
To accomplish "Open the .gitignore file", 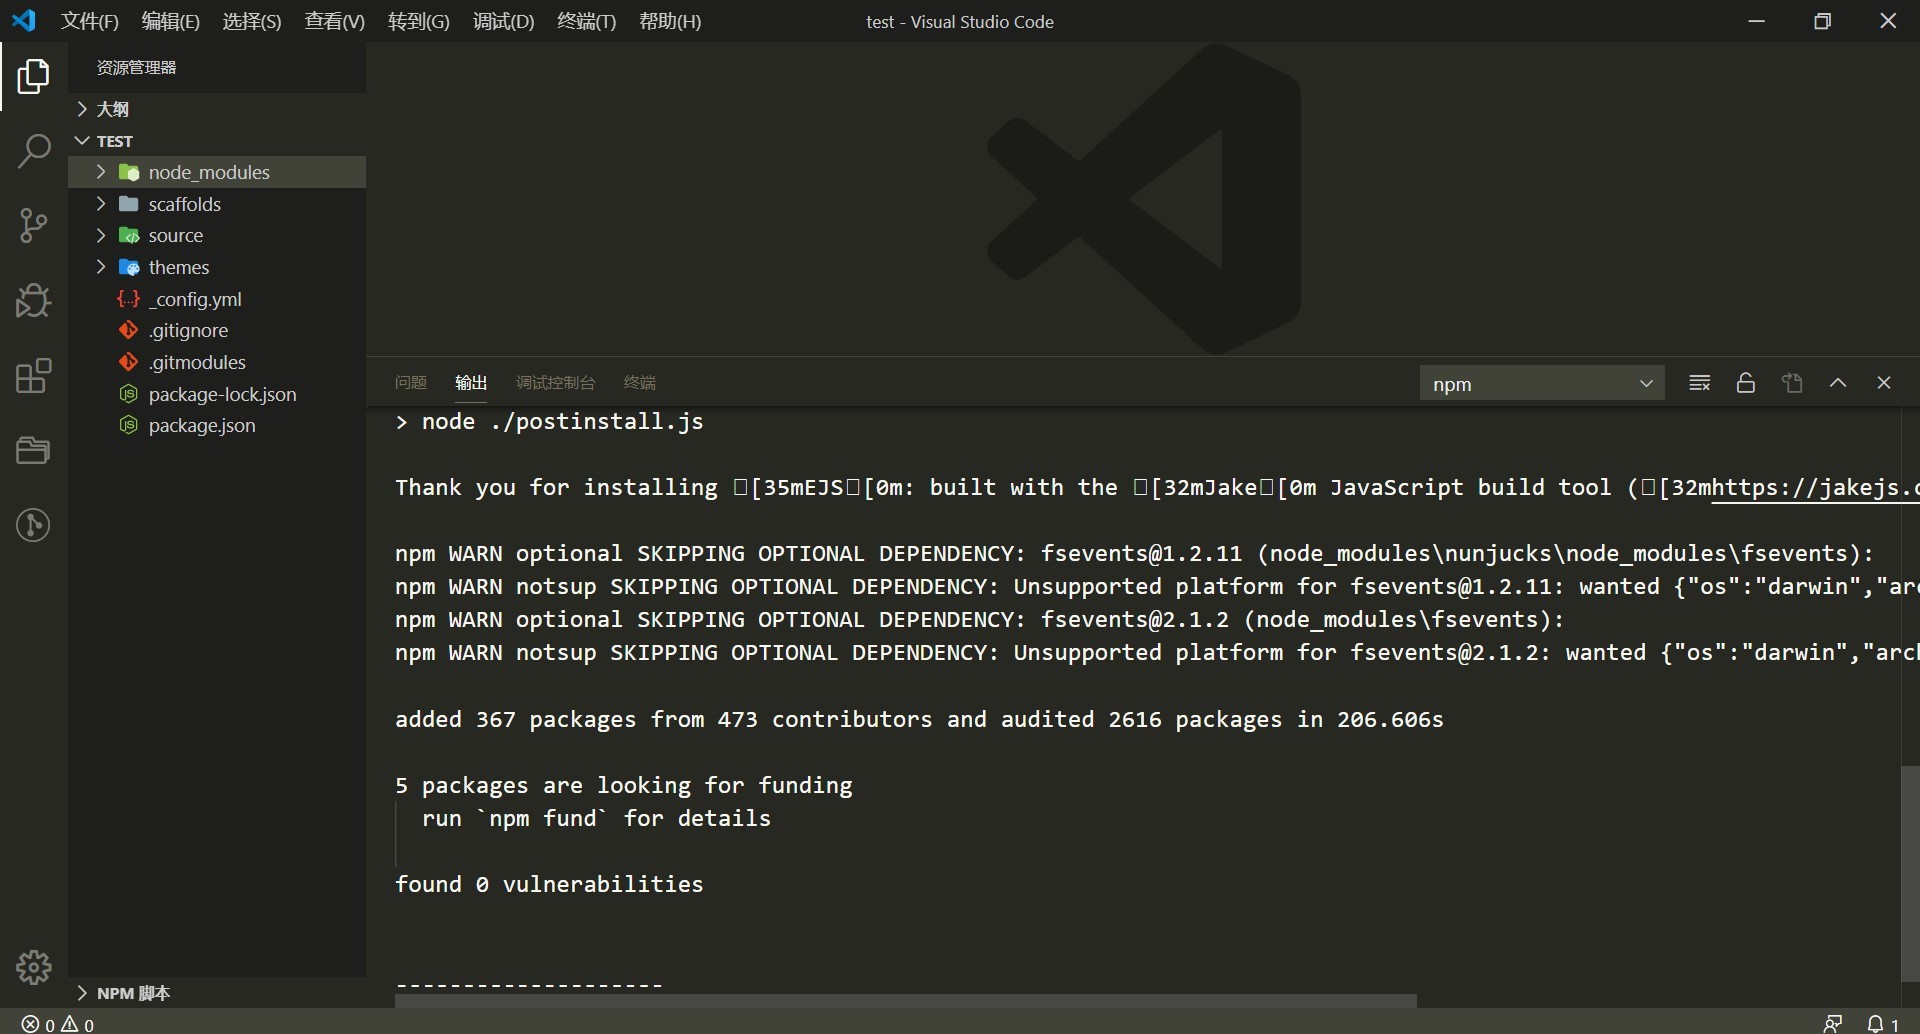I will 217,330.
